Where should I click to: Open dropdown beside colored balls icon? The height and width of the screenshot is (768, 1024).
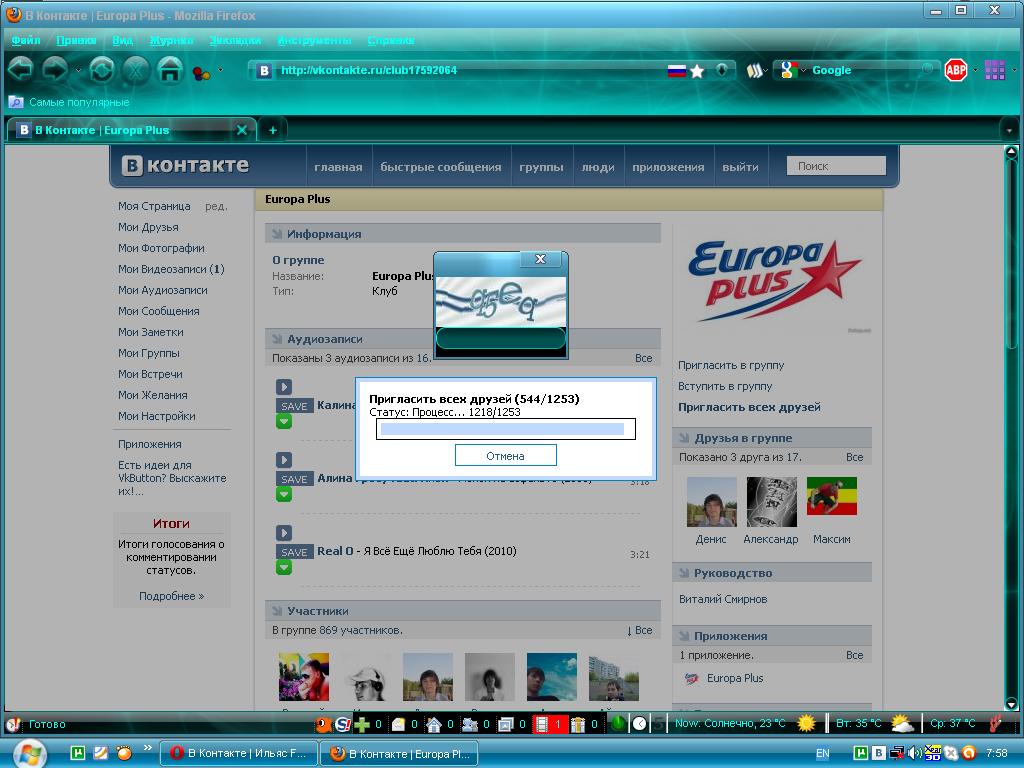tap(220, 70)
